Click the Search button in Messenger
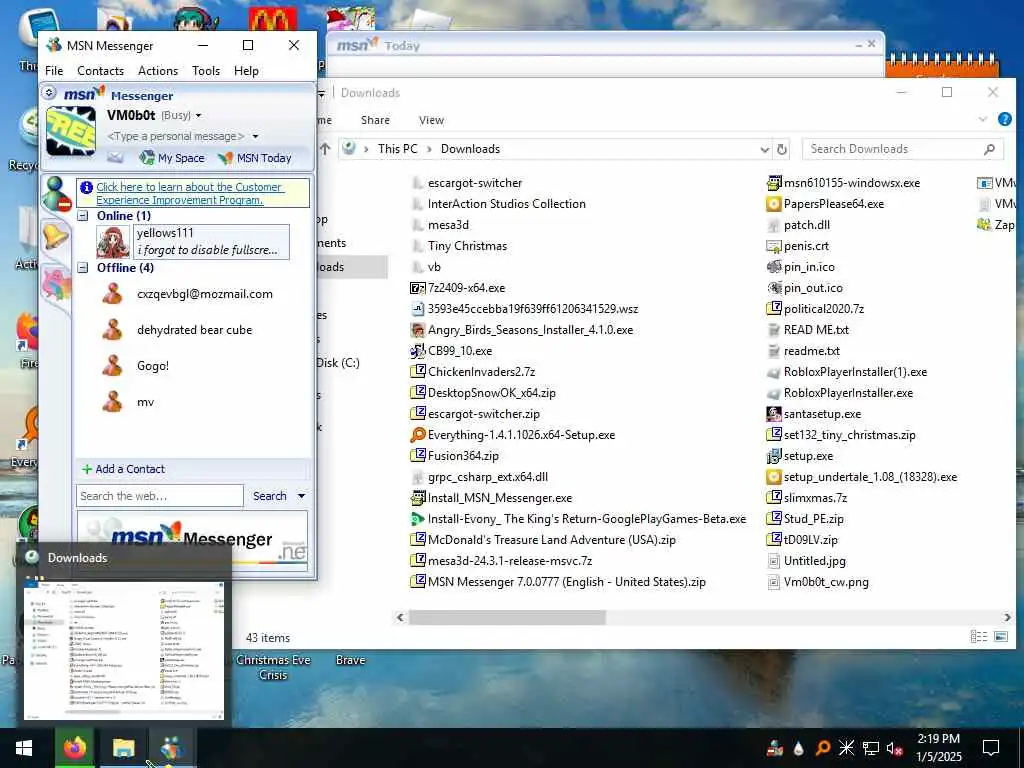Screen dimensions: 1024x768 pyautogui.click(x=270, y=496)
